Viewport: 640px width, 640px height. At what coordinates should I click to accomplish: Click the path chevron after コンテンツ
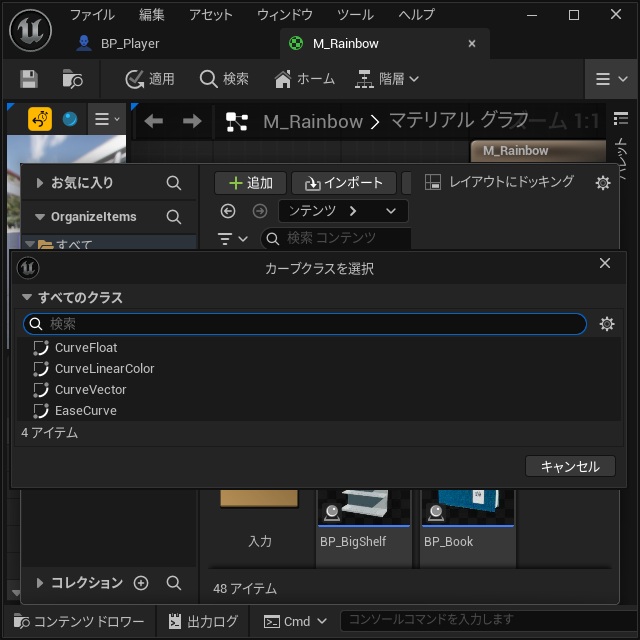(353, 211)
